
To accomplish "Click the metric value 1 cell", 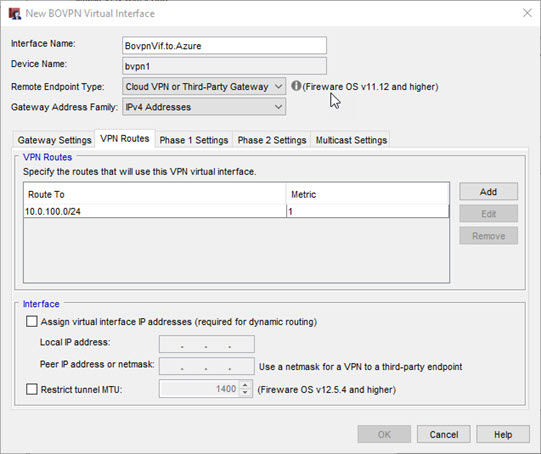I will tap(368, 211).
